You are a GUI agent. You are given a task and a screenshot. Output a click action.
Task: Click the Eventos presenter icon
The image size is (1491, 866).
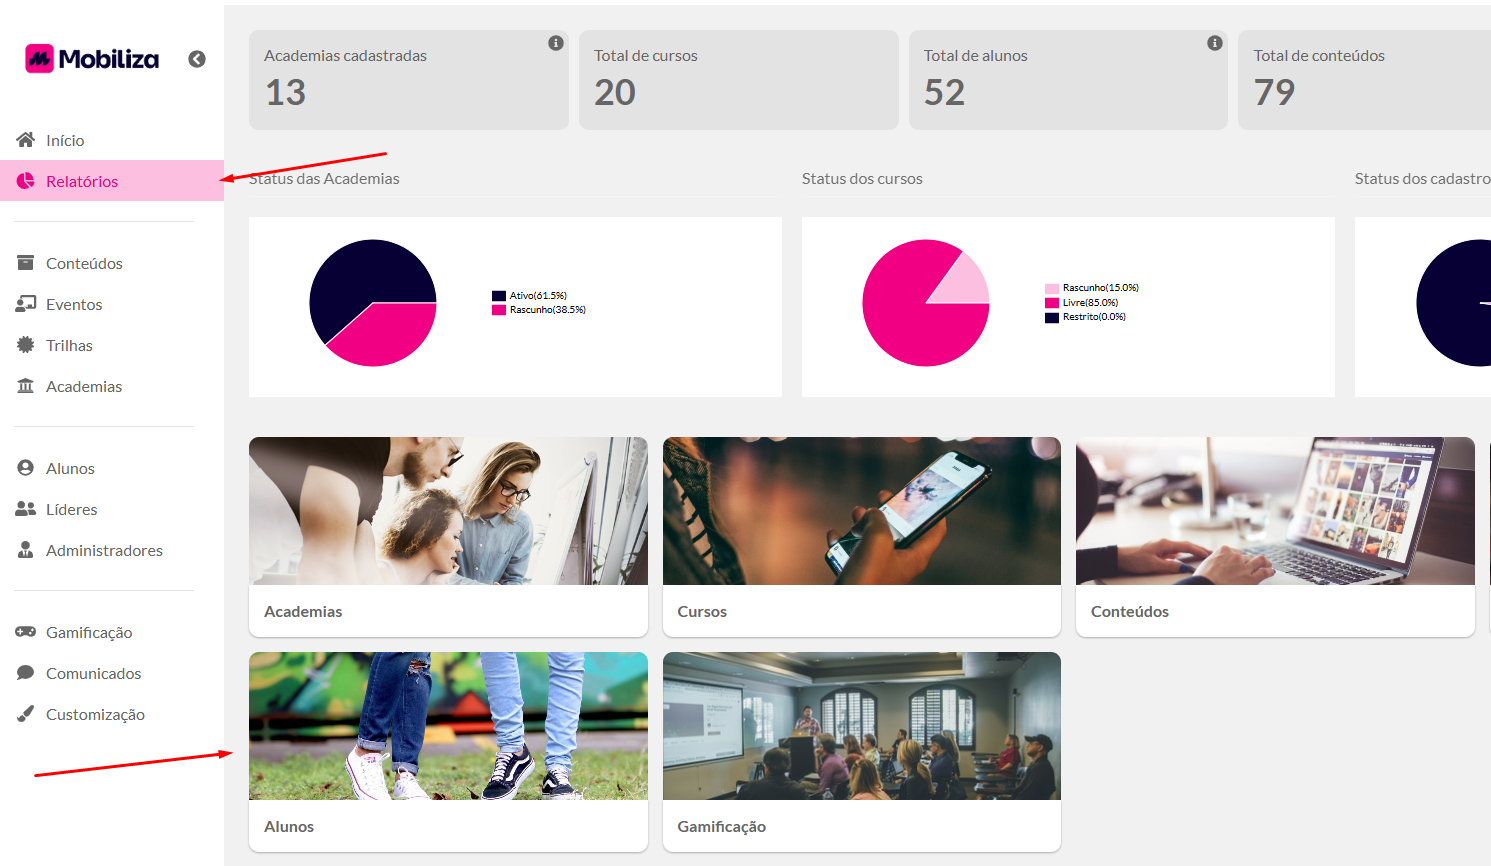pos(26,304)
